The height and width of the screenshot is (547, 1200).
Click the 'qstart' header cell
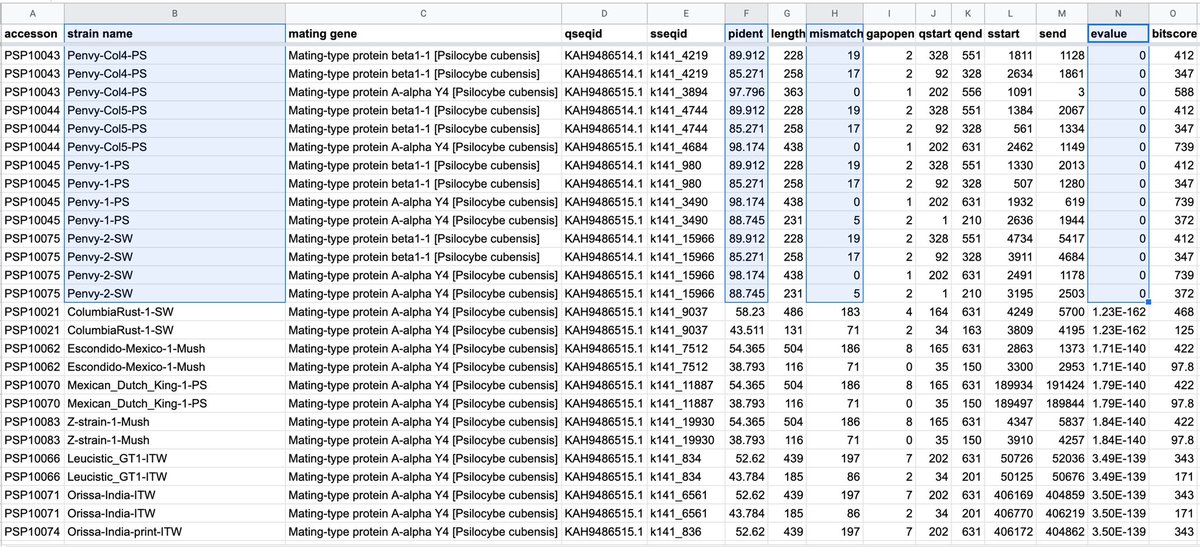tap(933, 34)
